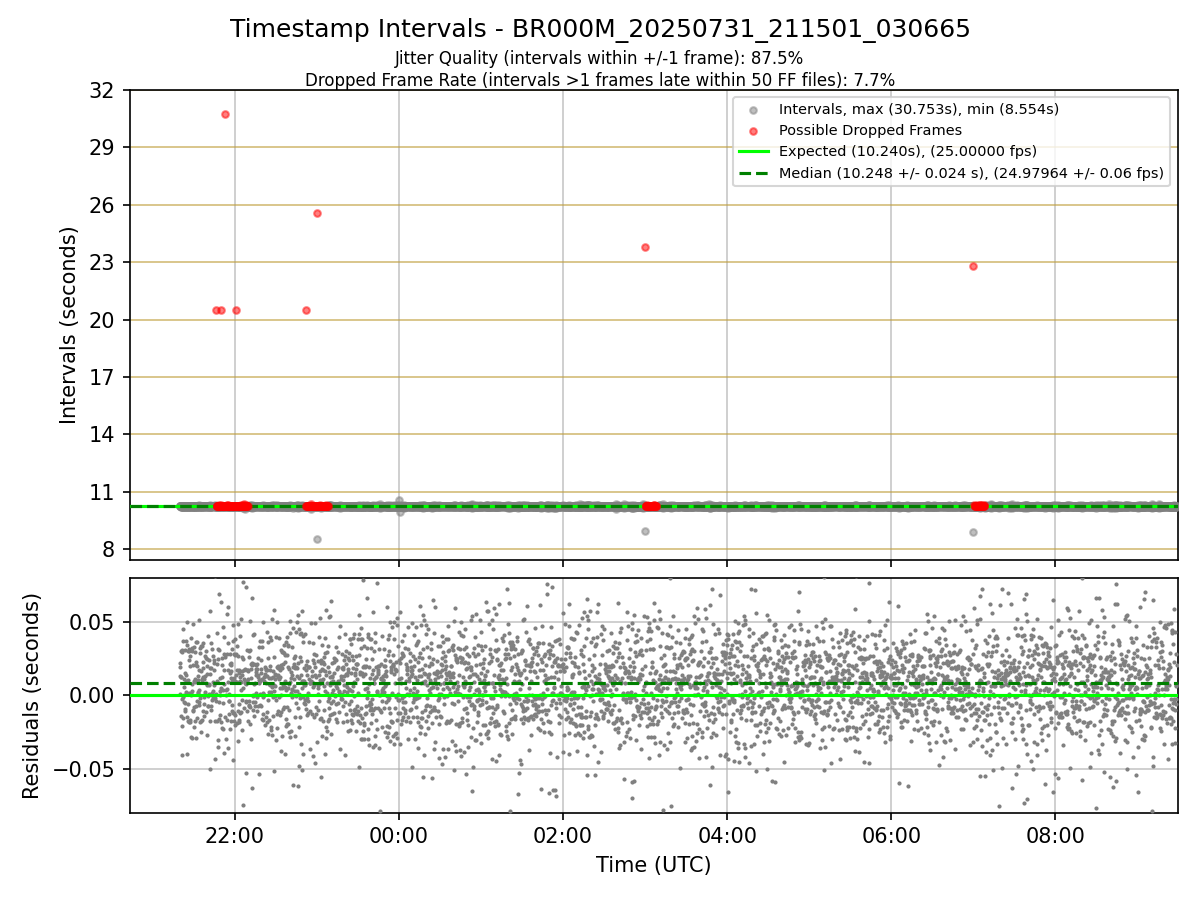
Task: Click the 06:00 x-axis tick label
Action: 891,835
